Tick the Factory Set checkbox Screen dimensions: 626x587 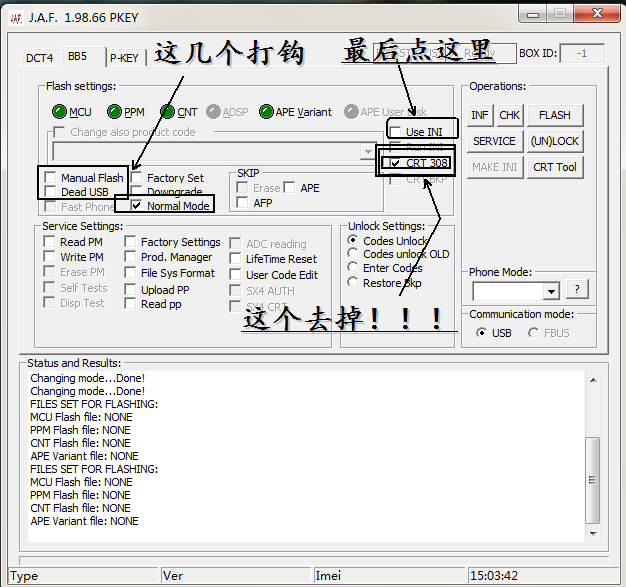point(137,177)
